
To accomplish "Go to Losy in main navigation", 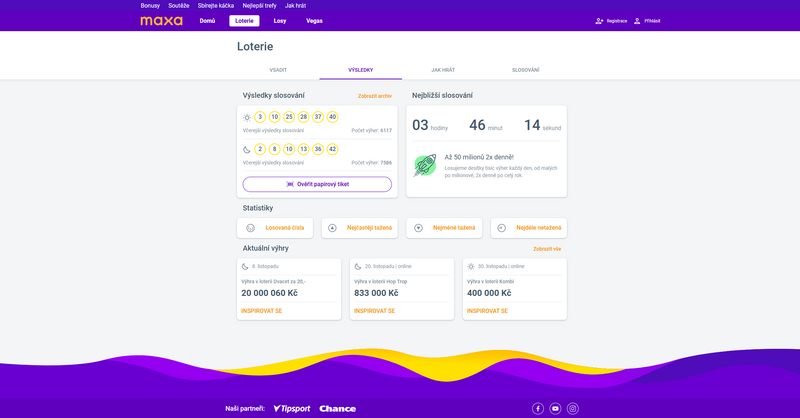I will [280, 20].
